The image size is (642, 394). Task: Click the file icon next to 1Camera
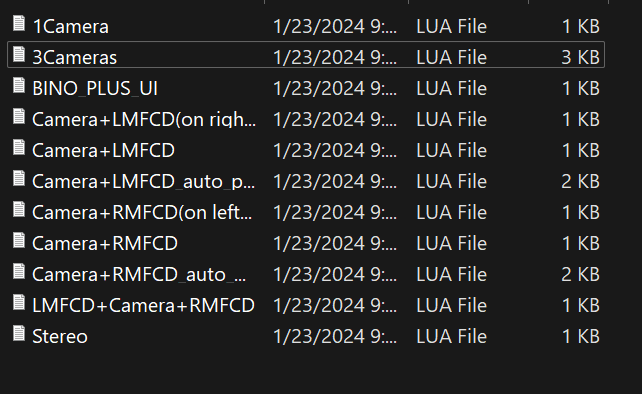coord(19,23)
